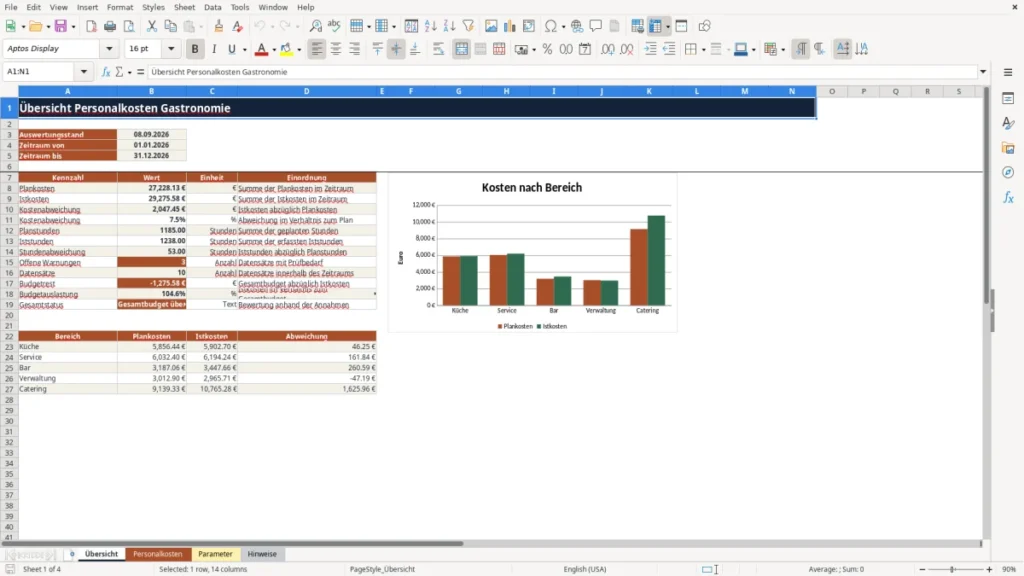Expand the Name Box dropdown
Screen dimensions: 1024x576
[x=84, y=72]
